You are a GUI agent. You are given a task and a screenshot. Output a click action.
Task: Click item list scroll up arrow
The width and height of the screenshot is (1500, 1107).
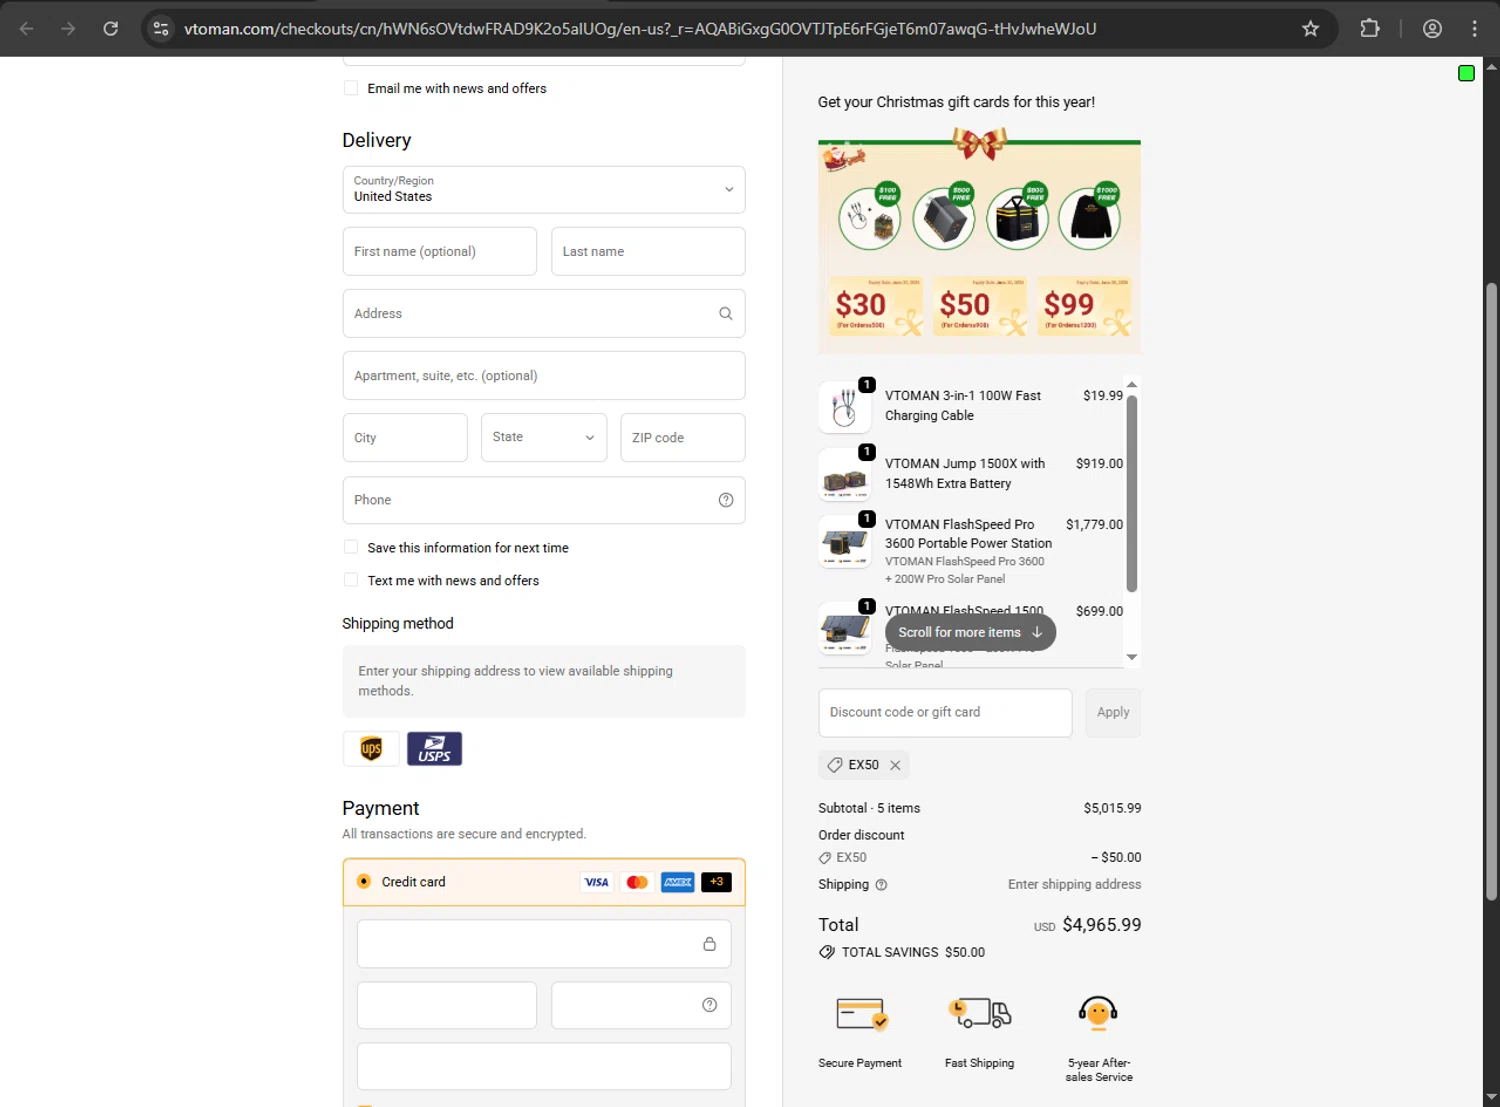click(x=1132, y=384)
